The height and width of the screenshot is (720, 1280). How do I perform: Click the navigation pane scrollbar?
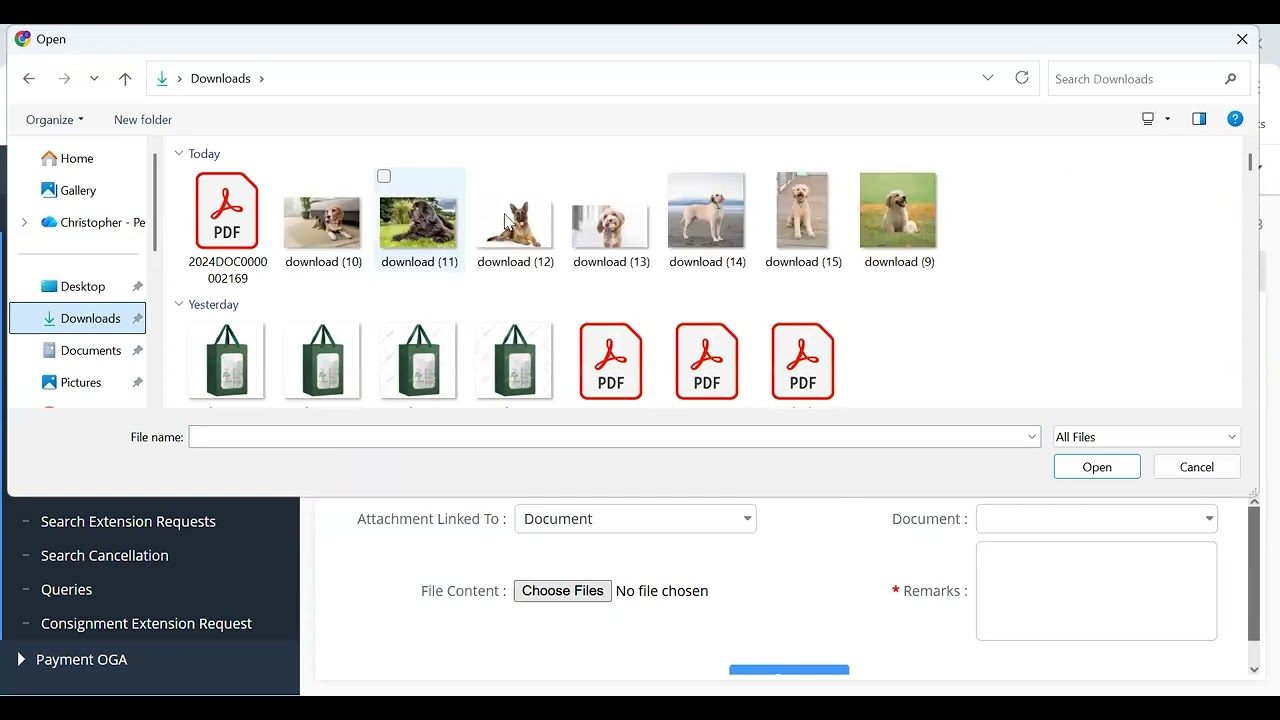155,202
